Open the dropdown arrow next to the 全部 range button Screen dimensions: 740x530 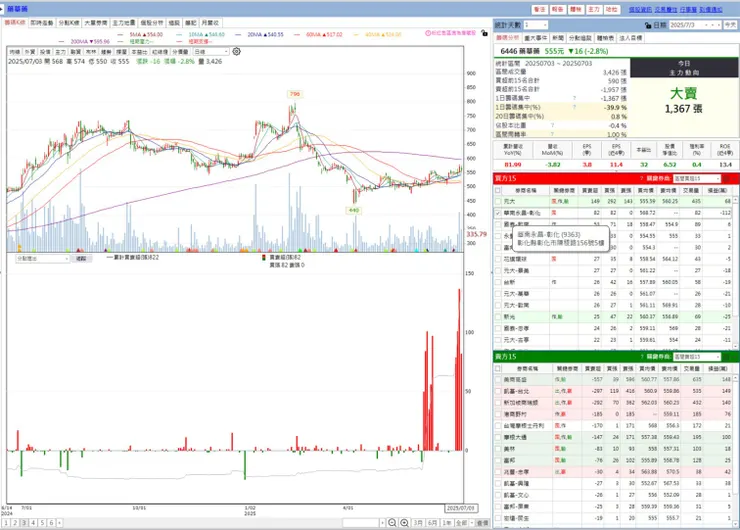(x=471, y=523)
